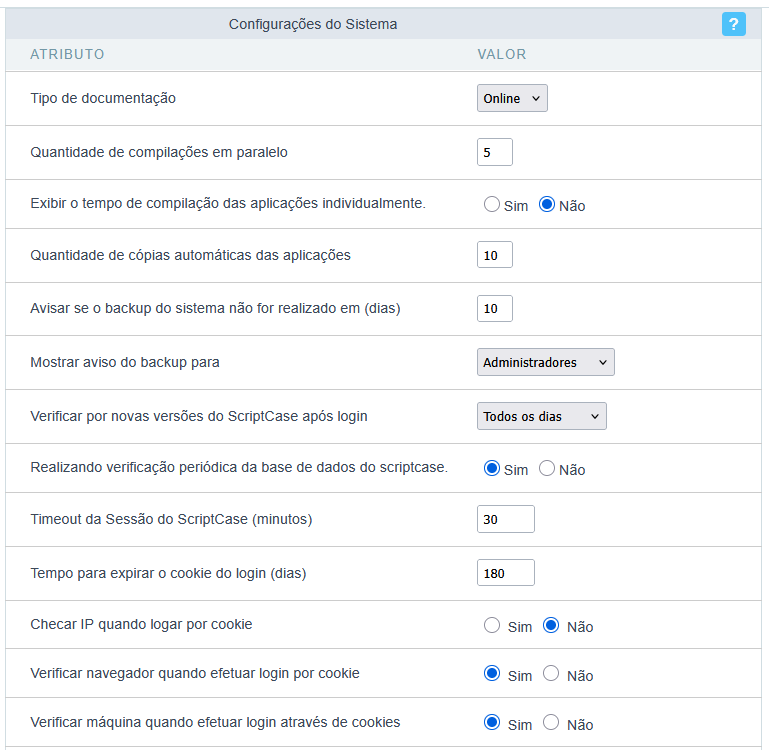Enable Sim for Checar IP por cookie
The height and width of the screenshot is (750, 769).
point(491,625)
